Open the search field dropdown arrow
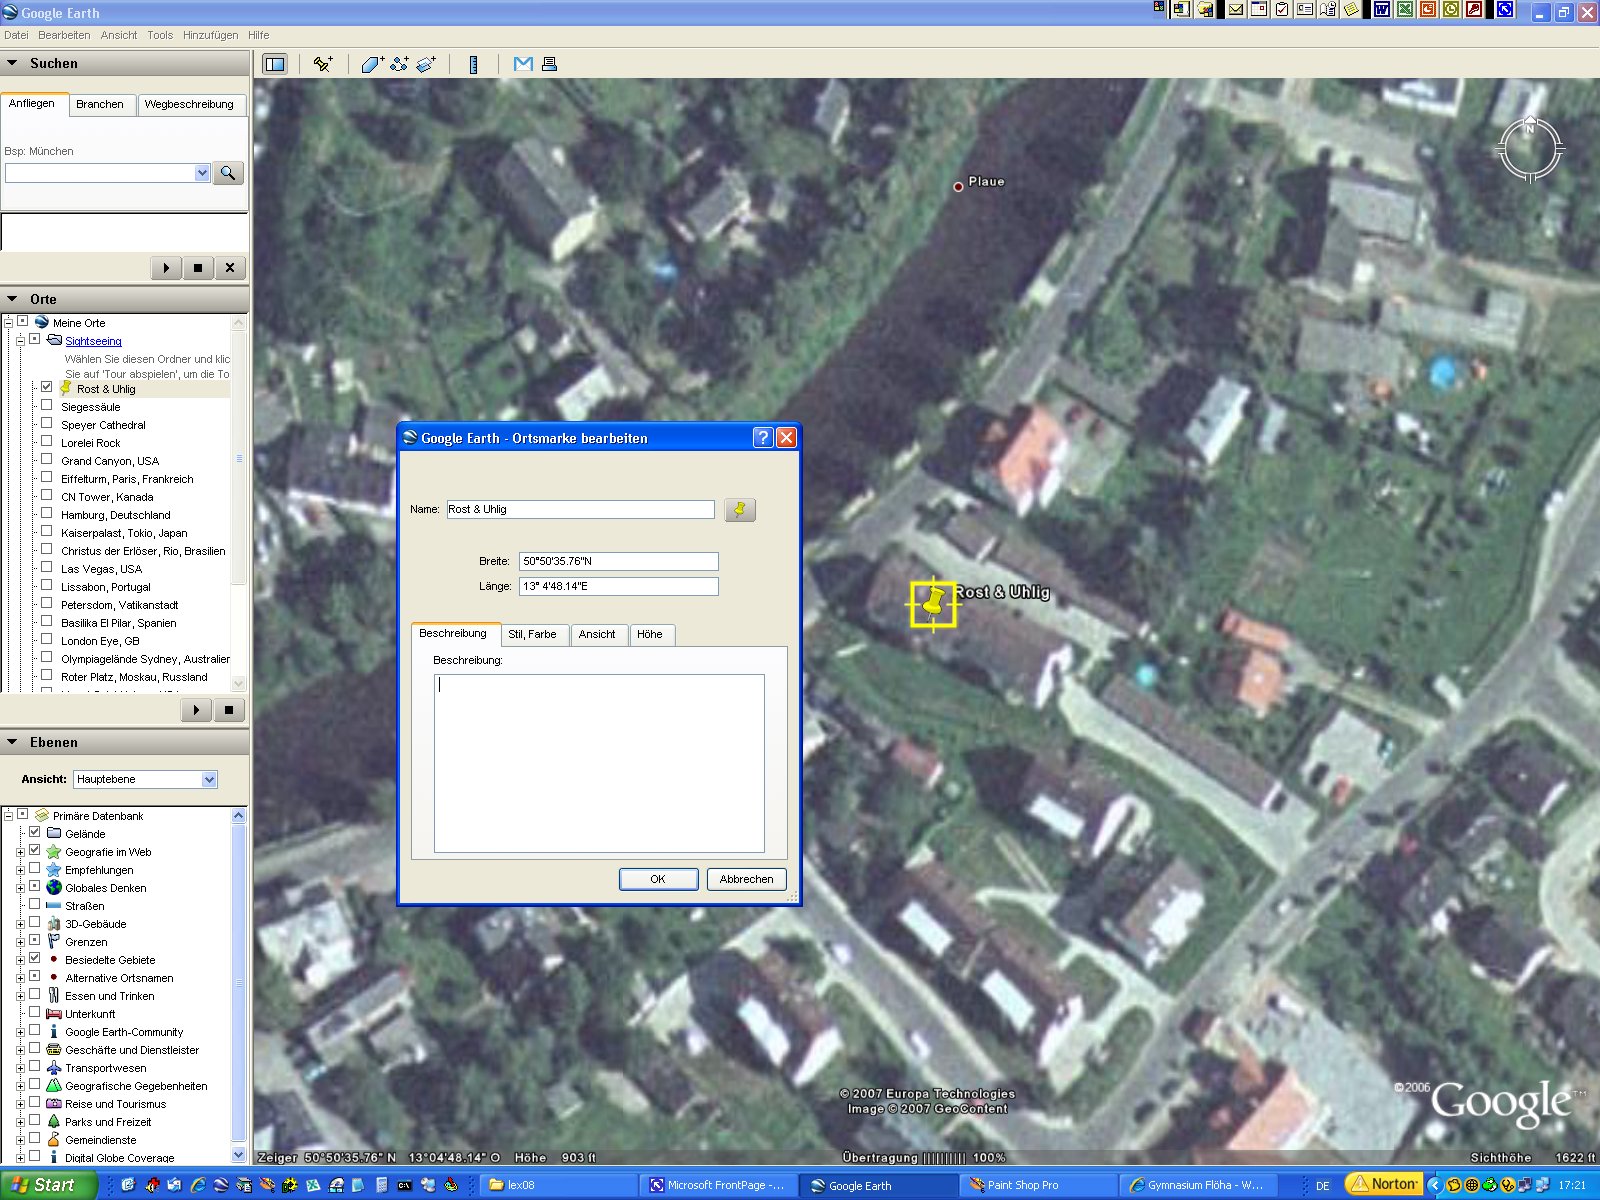Image resolution: width=1600 pixels, height=1200 pixels. [x=202, y=173]
